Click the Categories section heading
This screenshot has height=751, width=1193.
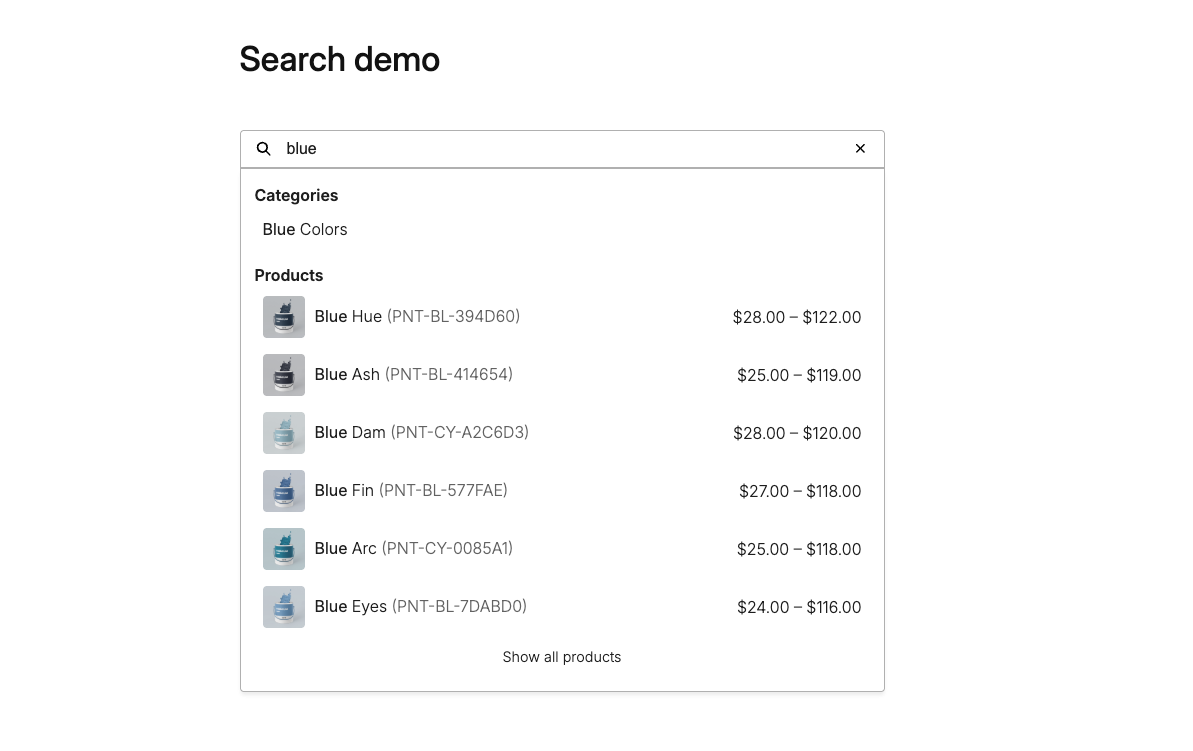tap(296, 196)
